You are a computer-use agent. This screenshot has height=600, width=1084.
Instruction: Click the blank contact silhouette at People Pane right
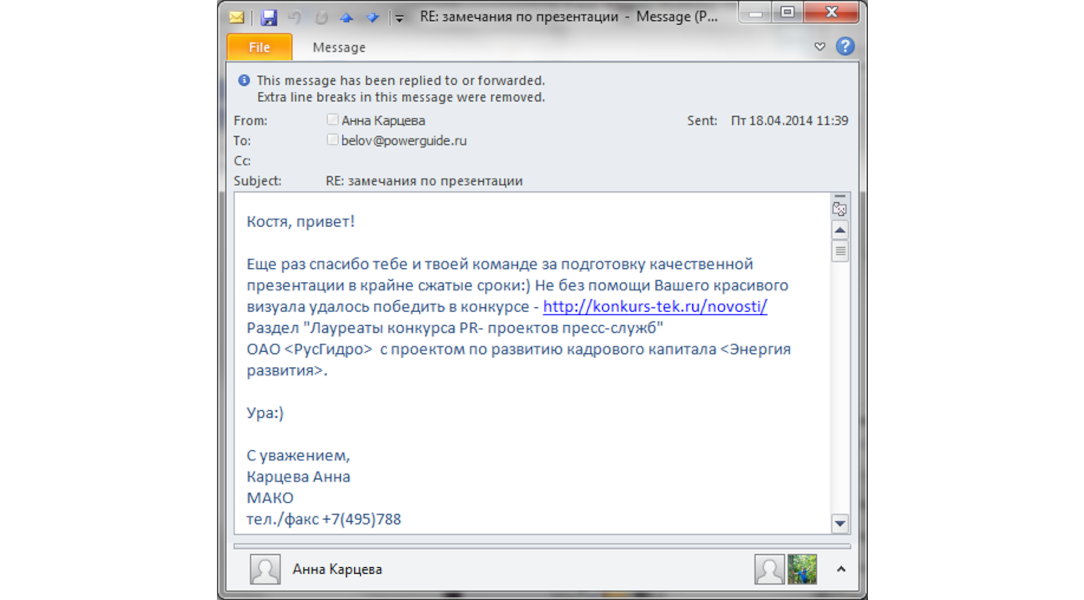point(769,569)
